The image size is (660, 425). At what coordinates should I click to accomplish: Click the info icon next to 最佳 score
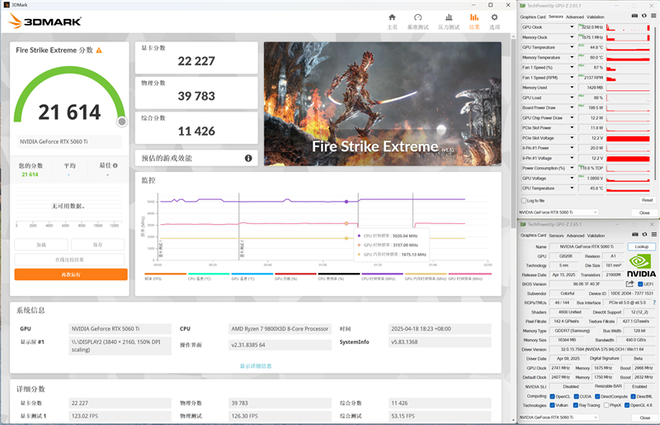[x=115, y=165]
